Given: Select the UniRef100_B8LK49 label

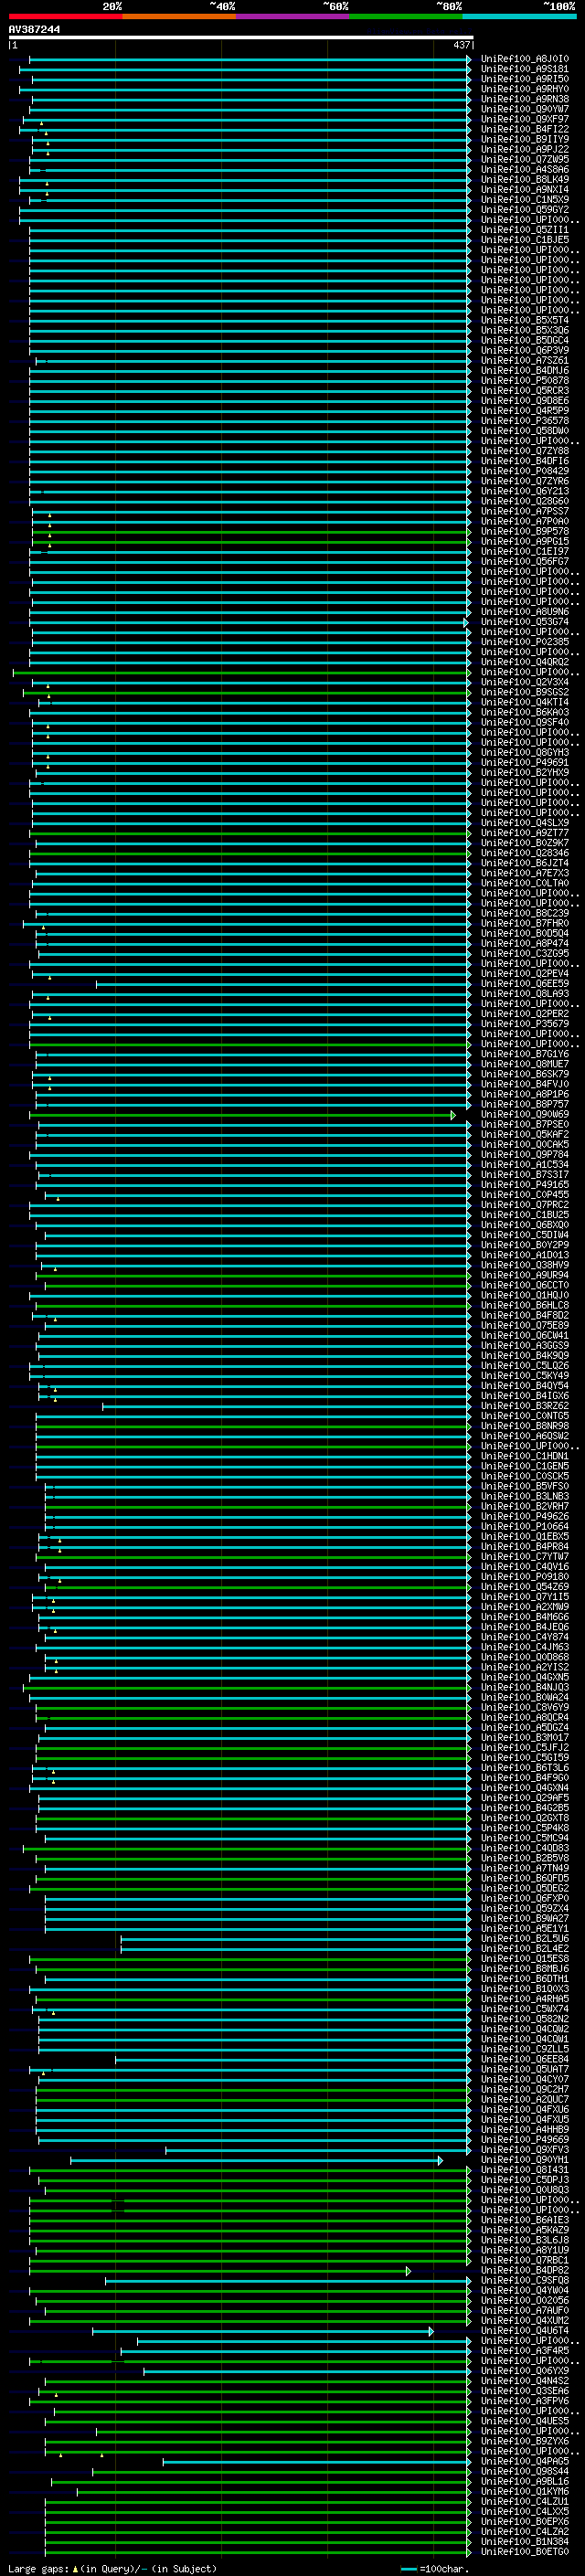Looking at the screenshot, I should pyautogui.click(x=525, y=179).
